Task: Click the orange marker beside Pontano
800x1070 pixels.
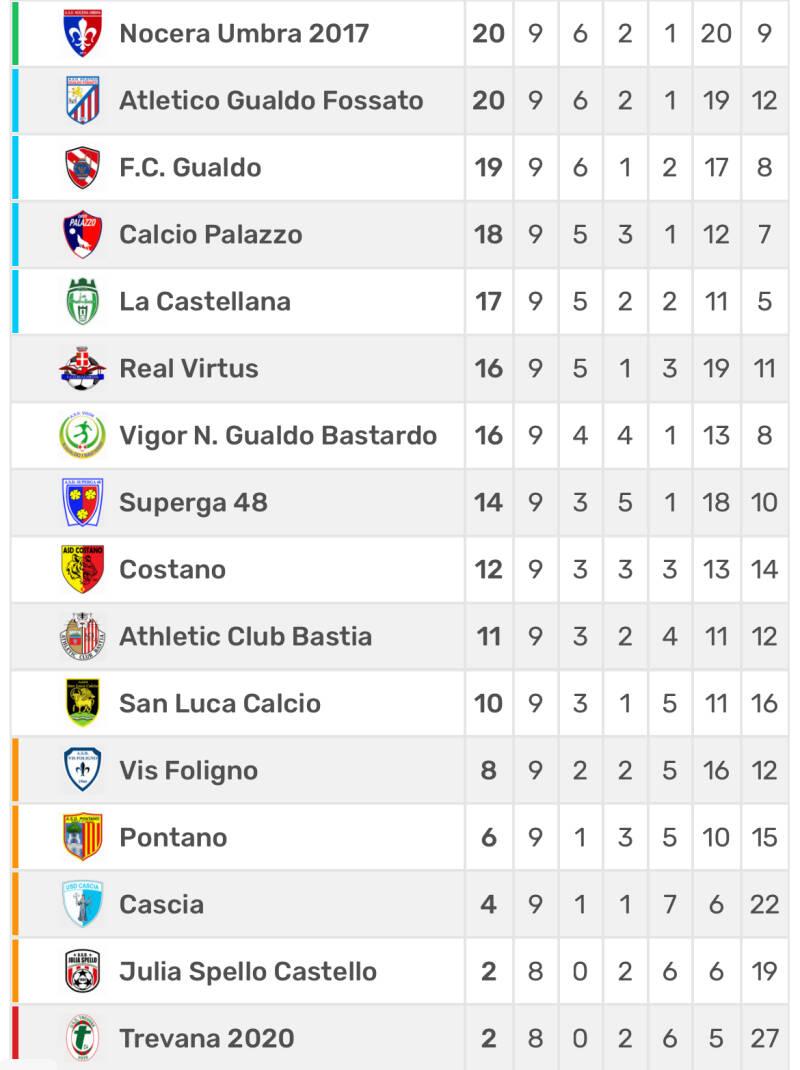Action: click(x=15, y=837)
